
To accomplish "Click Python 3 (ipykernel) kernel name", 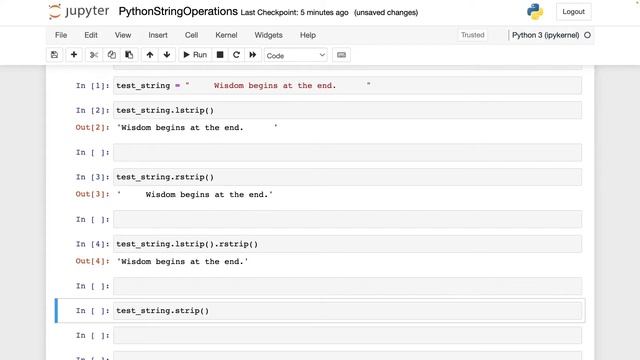I will point(545,35).
